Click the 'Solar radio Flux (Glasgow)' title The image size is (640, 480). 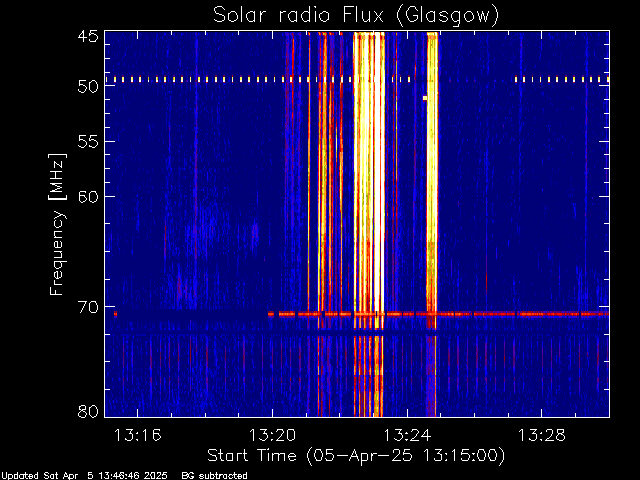click(356, 15)
